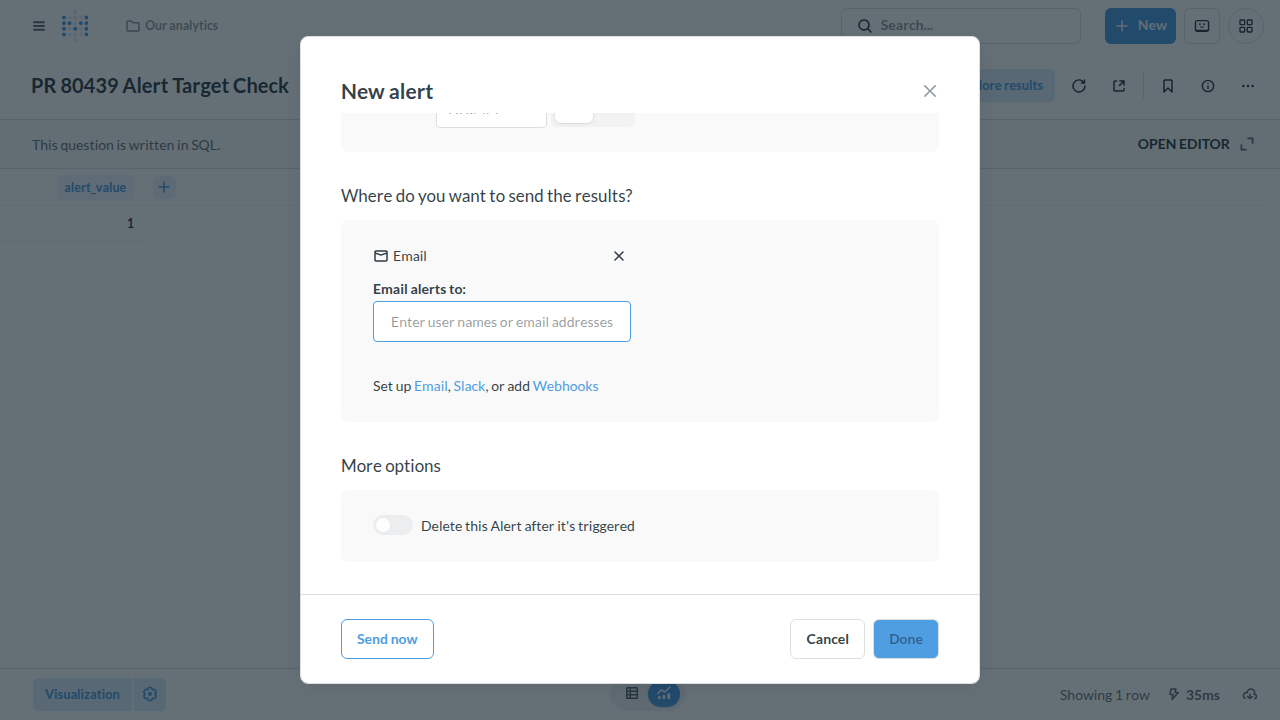This screenshot has height=720, width=1280.
Task: Refresh the question results
Action: [1079, 86]
